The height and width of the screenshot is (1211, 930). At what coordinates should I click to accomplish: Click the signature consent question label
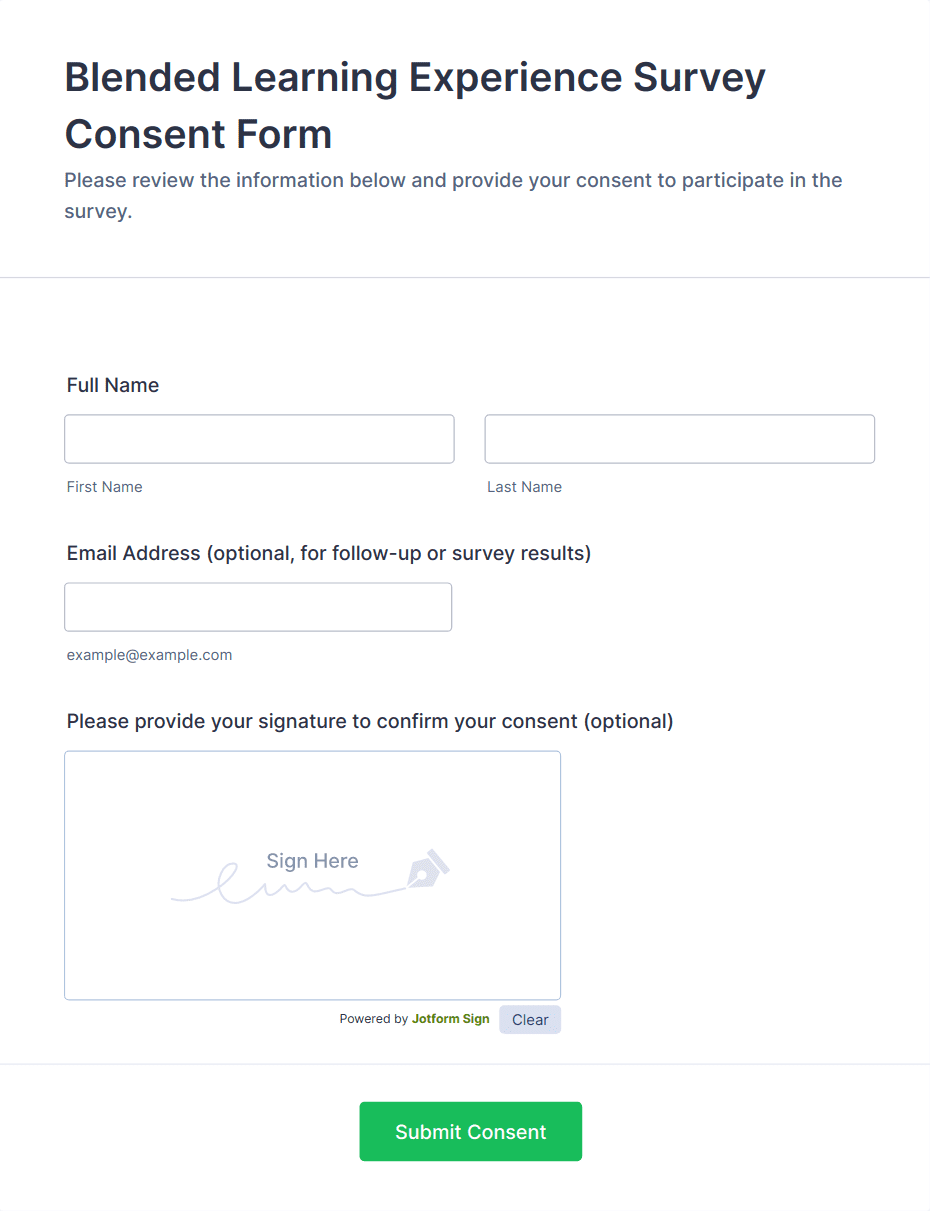370,721
